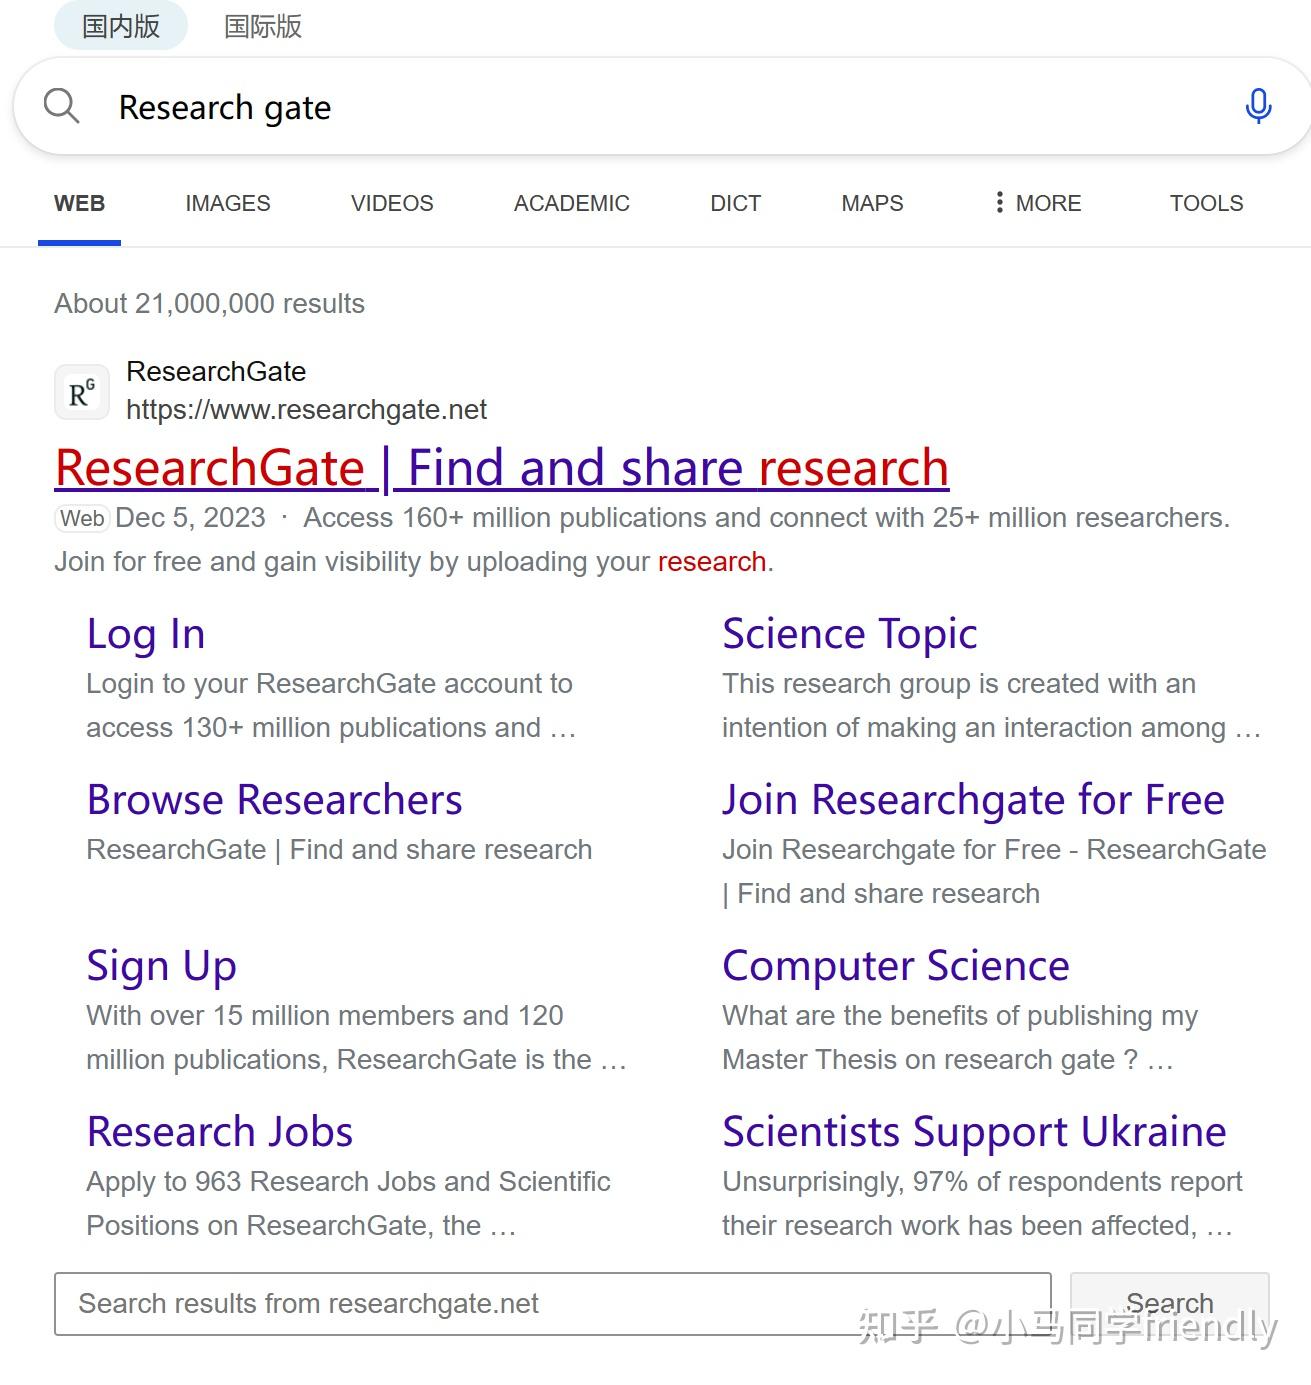Click the search magnifier icon
Image resolution: width=1311 pixels, height=1385 pixels.
(x=61, y=105)
